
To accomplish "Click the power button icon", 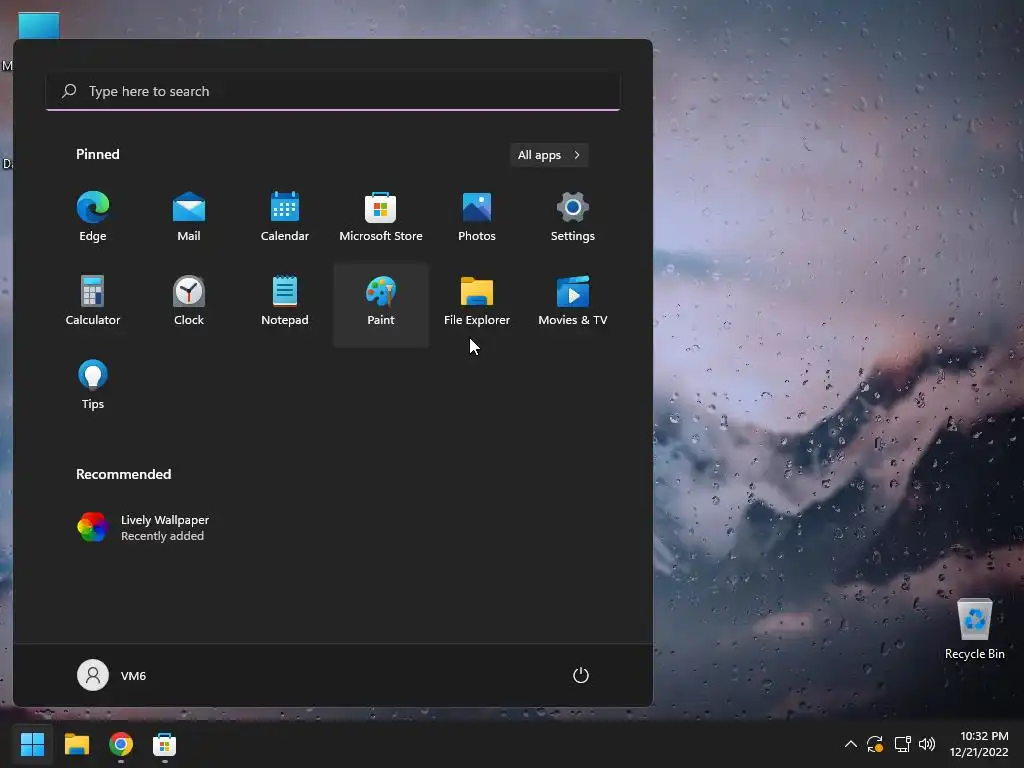I will coord(581,675).
